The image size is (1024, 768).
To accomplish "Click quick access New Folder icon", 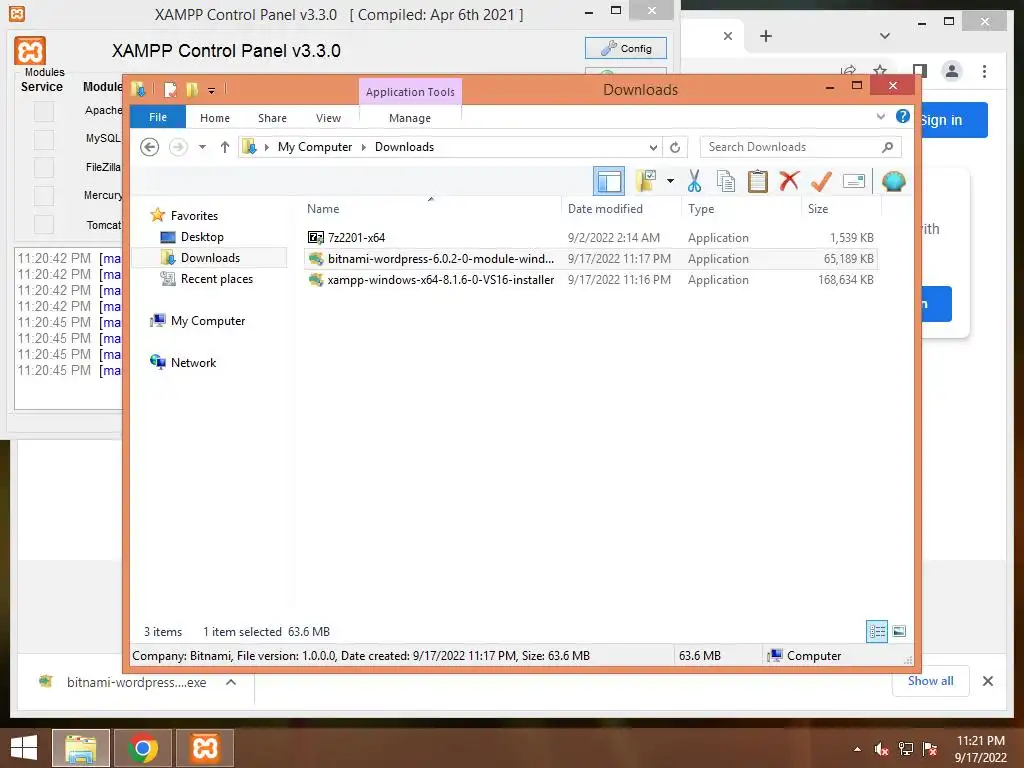I will (x=192, y=89).
